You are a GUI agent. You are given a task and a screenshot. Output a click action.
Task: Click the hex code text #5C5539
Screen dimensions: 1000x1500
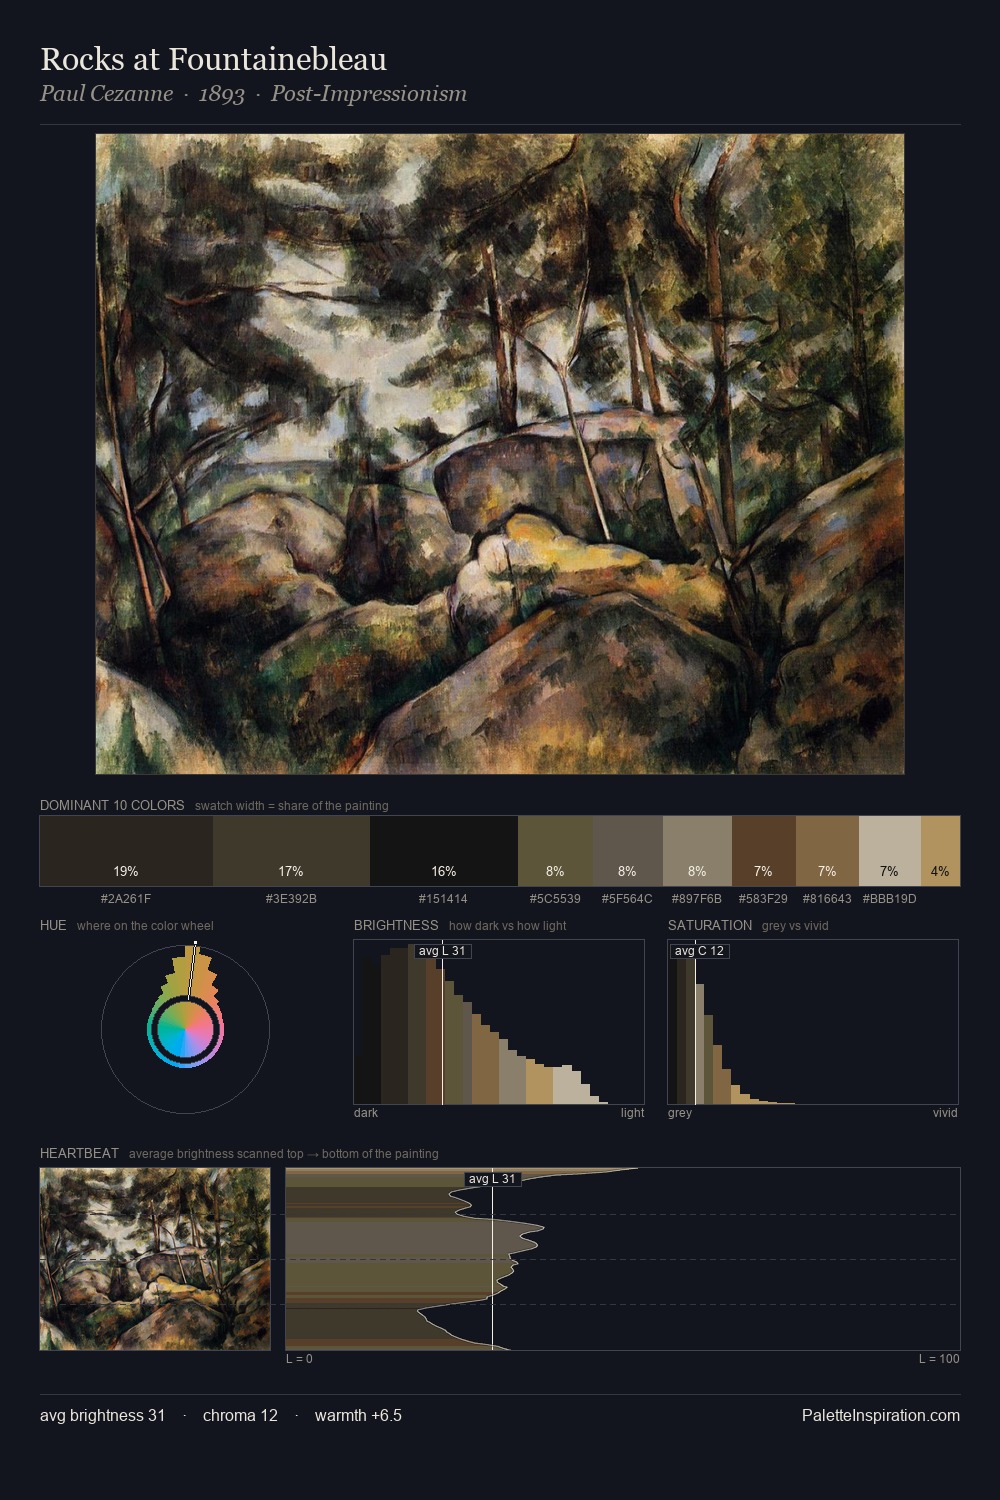pos(555,899)
